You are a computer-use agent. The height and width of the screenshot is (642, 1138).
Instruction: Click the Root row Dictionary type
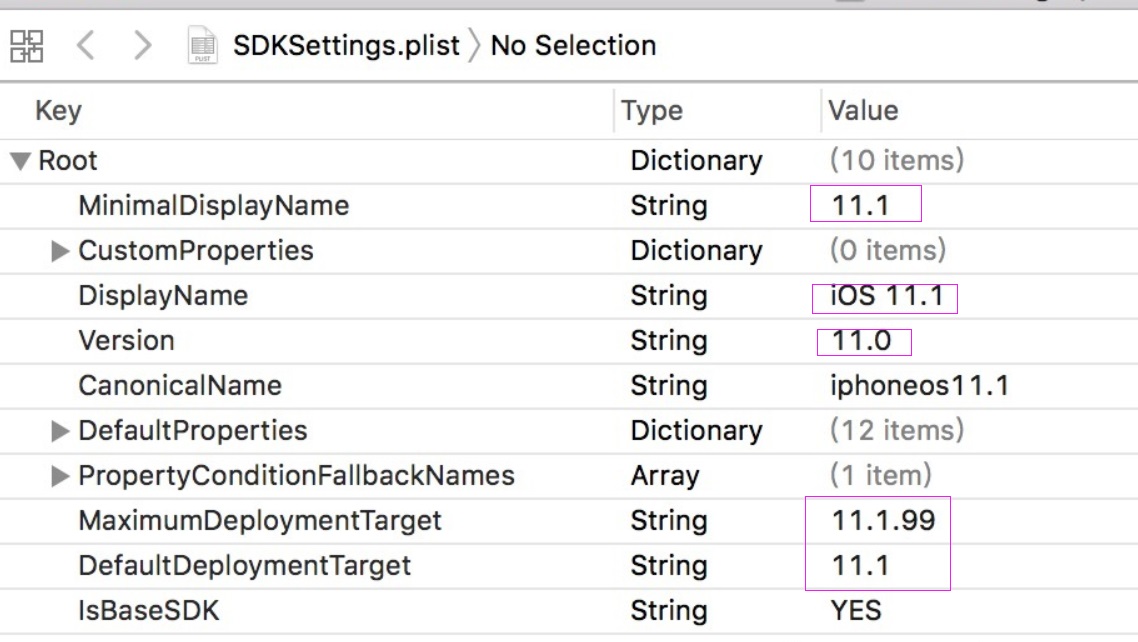coord(697,161)
